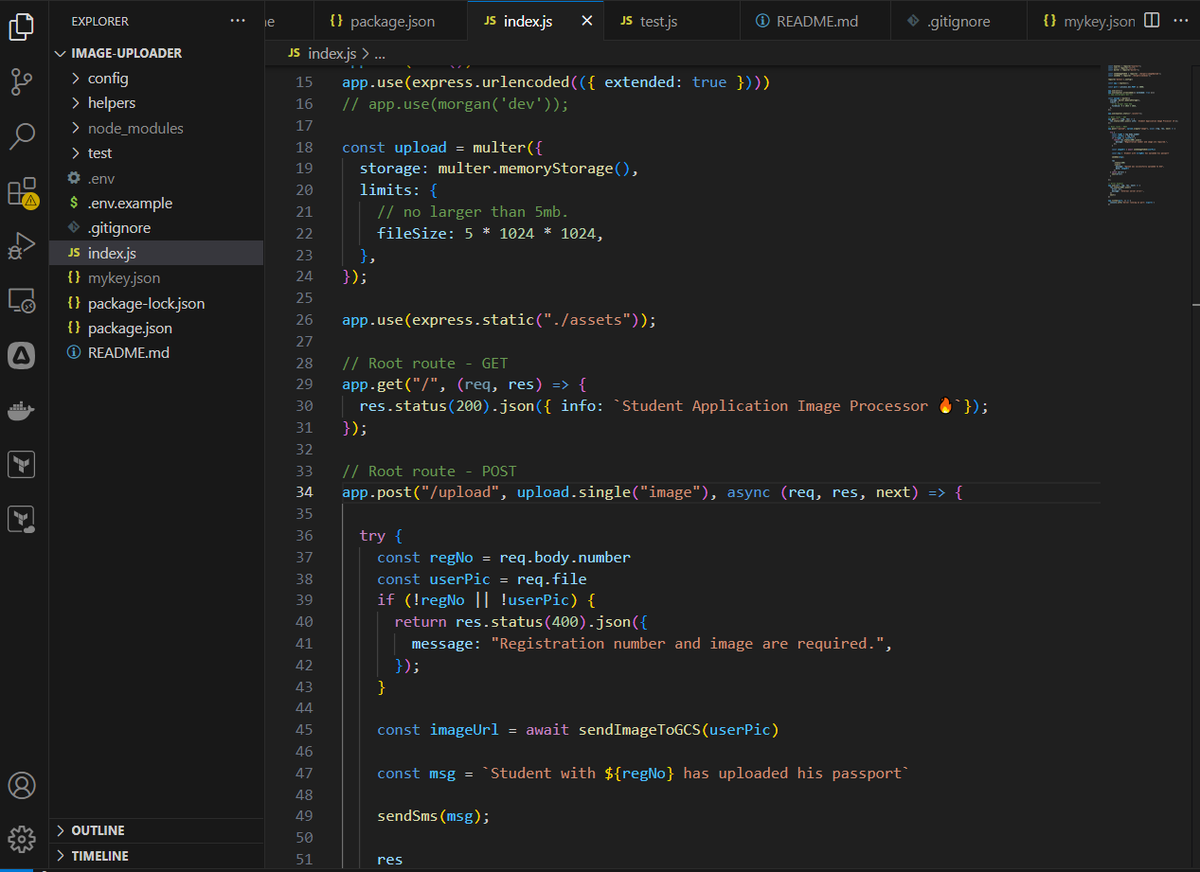Open mykey.json from the file tree
Viewport: 1200px width, 872px height.
(x=157, y=278)
